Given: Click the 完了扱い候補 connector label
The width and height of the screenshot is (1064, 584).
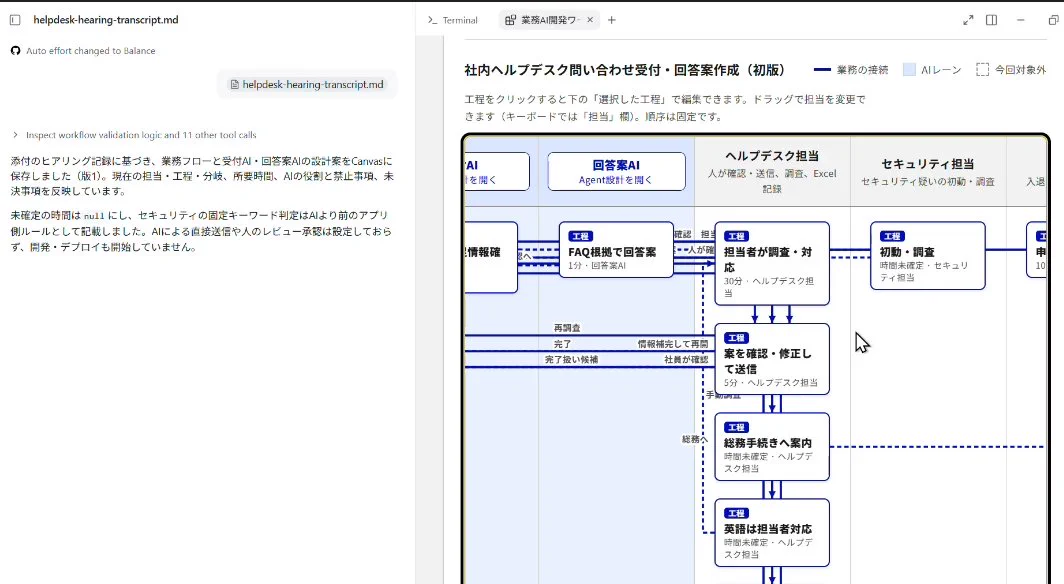Looking at the screenshot, I should coord(571,360).
